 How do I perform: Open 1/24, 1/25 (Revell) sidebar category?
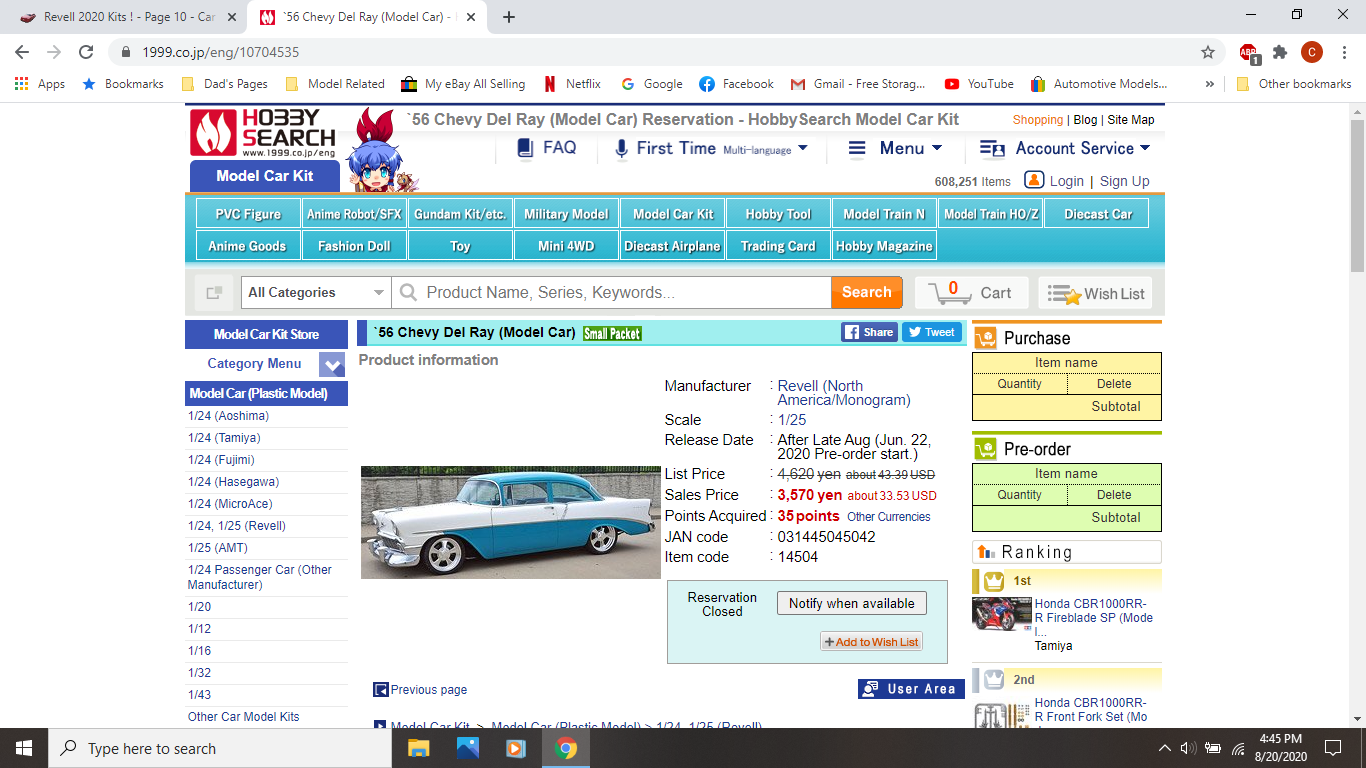pyautogui.click(x=237, y=526)
